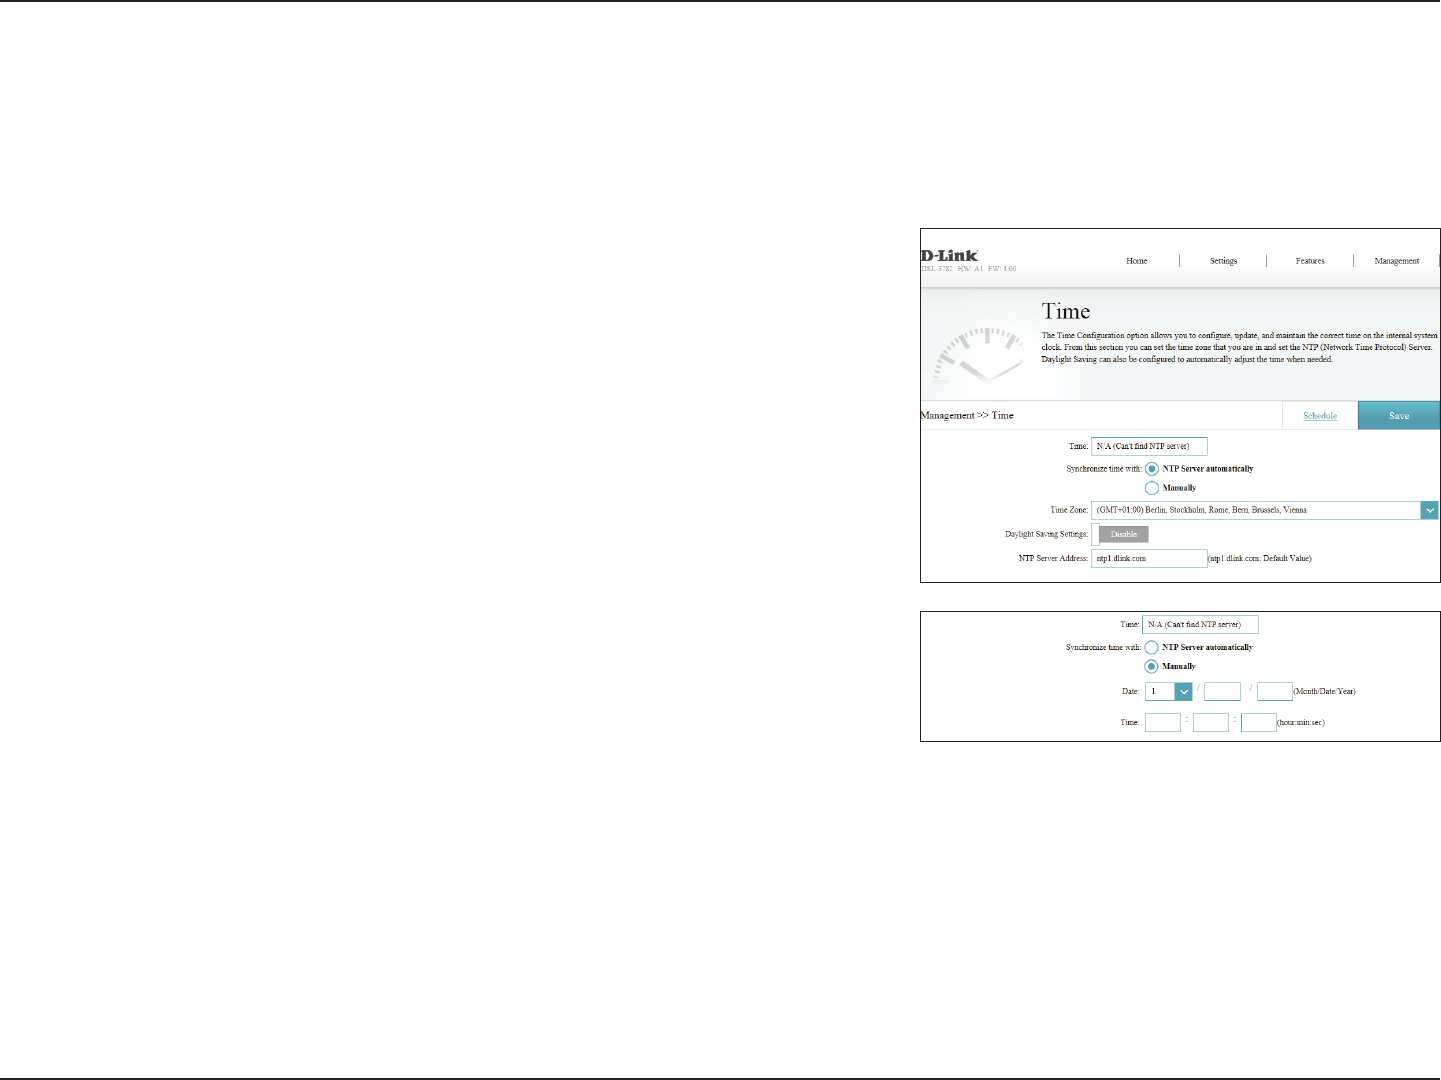This screenshot has height=1080, width=1441.
Task: Click the minute input field
Action: 1211,722
